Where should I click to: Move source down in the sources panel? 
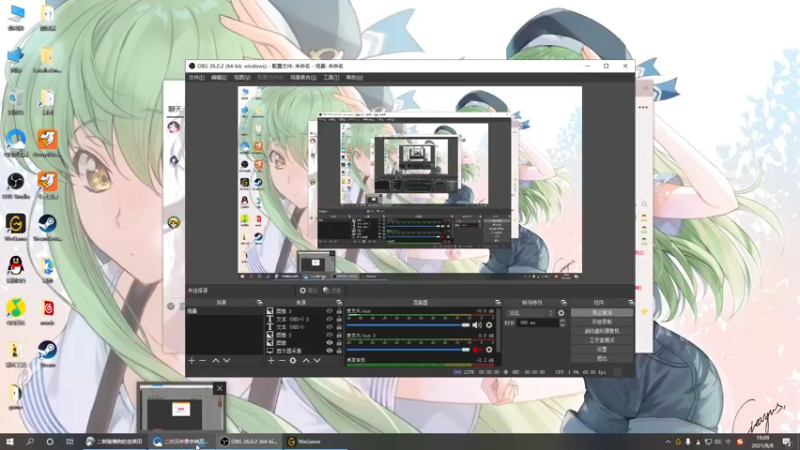[317, 361]
